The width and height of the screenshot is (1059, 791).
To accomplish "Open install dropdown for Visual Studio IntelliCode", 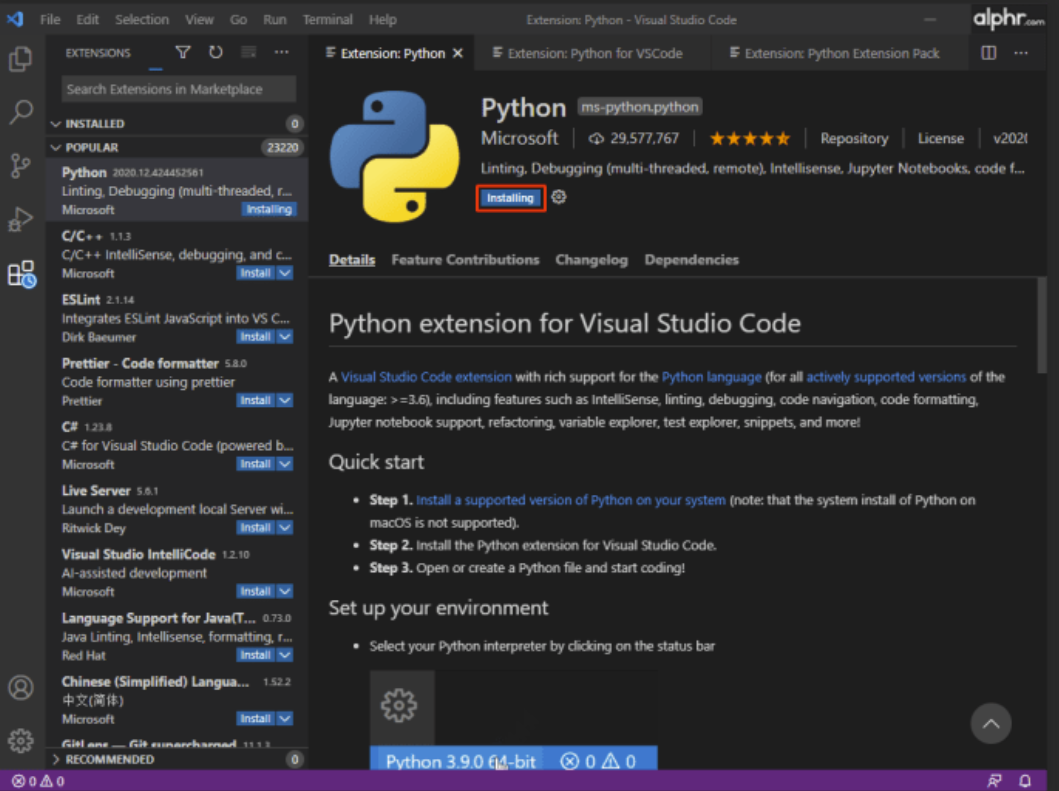I will click(285, 591).
